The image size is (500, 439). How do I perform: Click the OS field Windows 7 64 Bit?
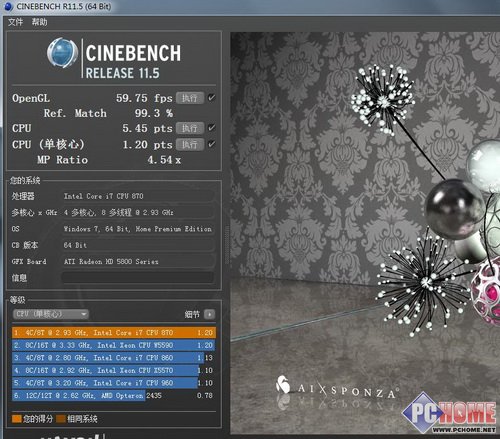(138, 229)
